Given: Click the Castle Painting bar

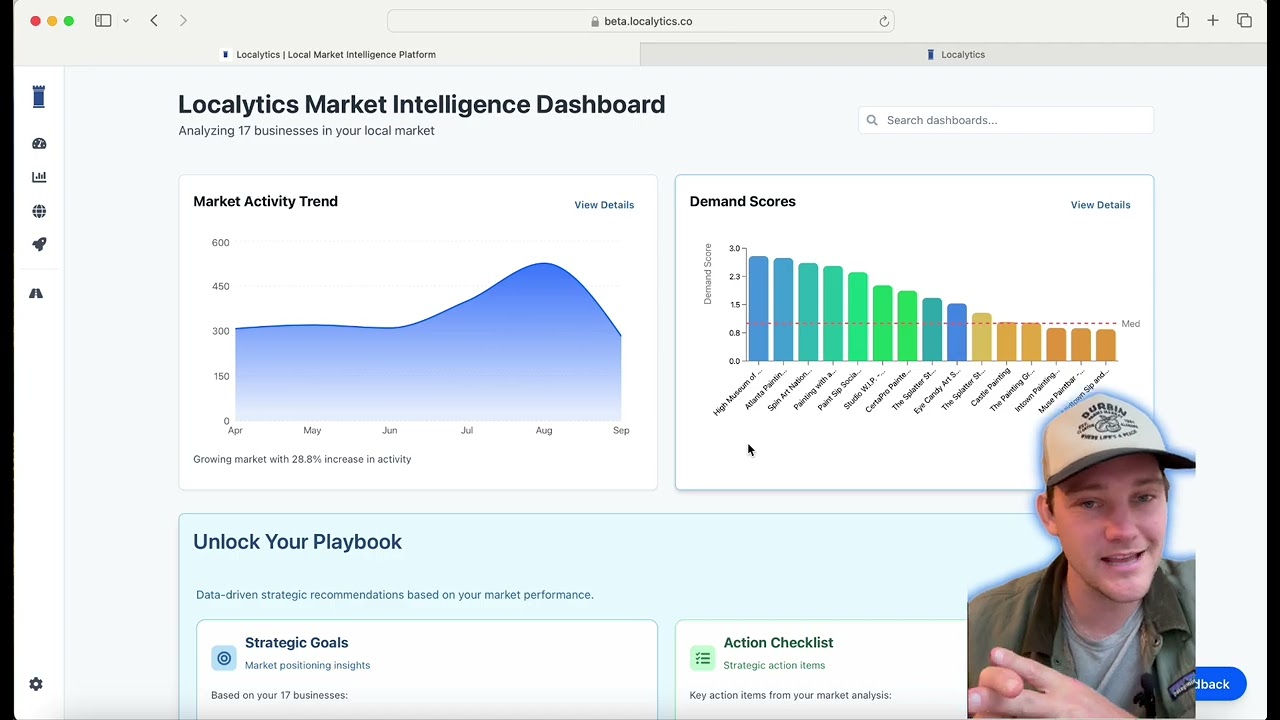Looking at the screenshot, I should (1006, 342).
